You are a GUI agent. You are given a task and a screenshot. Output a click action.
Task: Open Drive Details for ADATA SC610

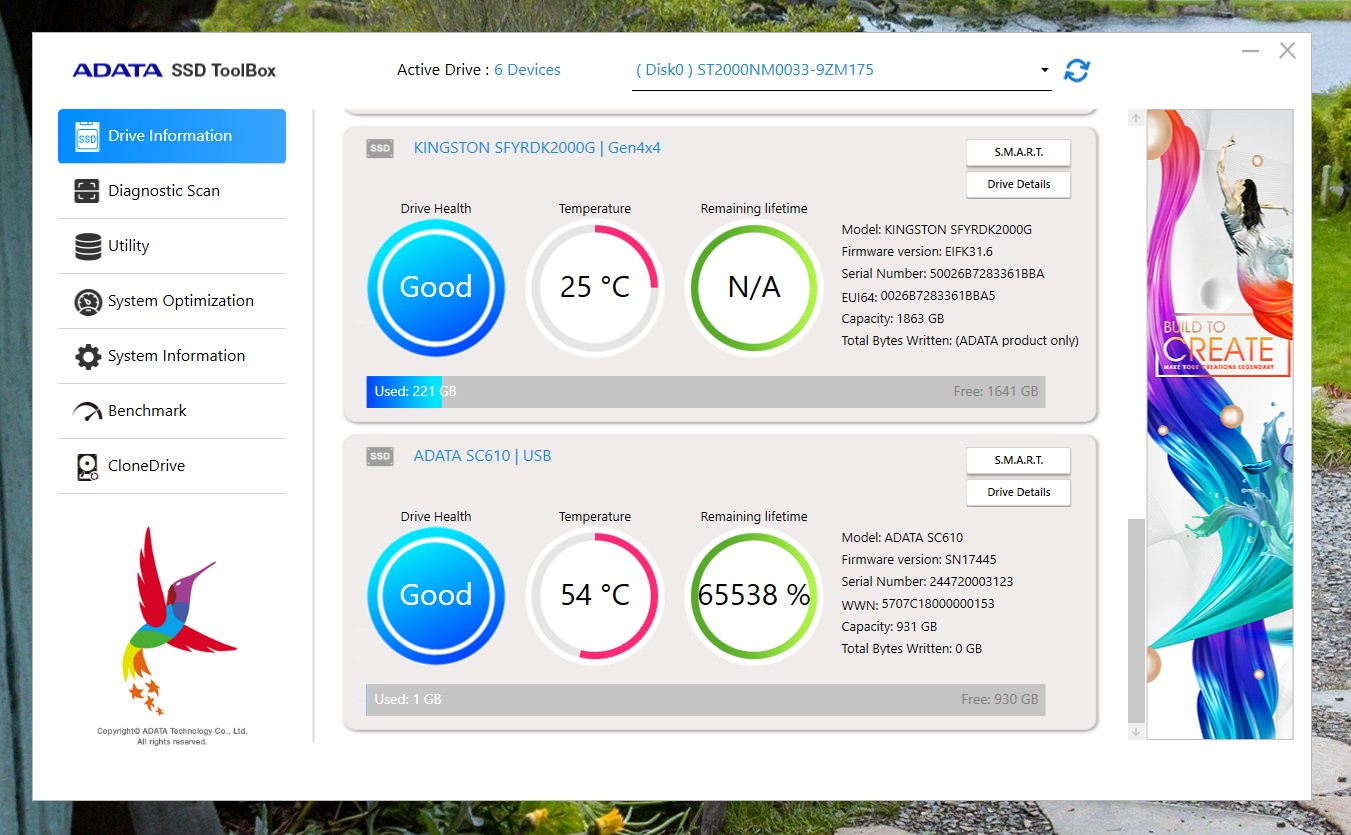click(1018, 492)
